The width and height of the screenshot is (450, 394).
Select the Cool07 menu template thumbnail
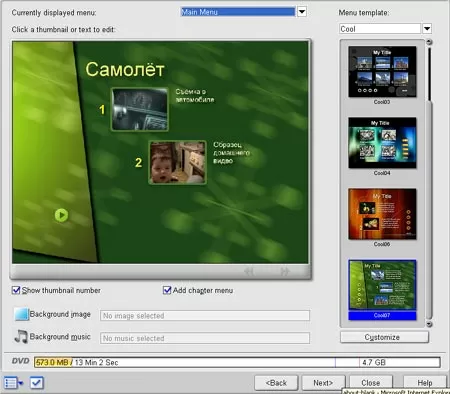point(382,286)
